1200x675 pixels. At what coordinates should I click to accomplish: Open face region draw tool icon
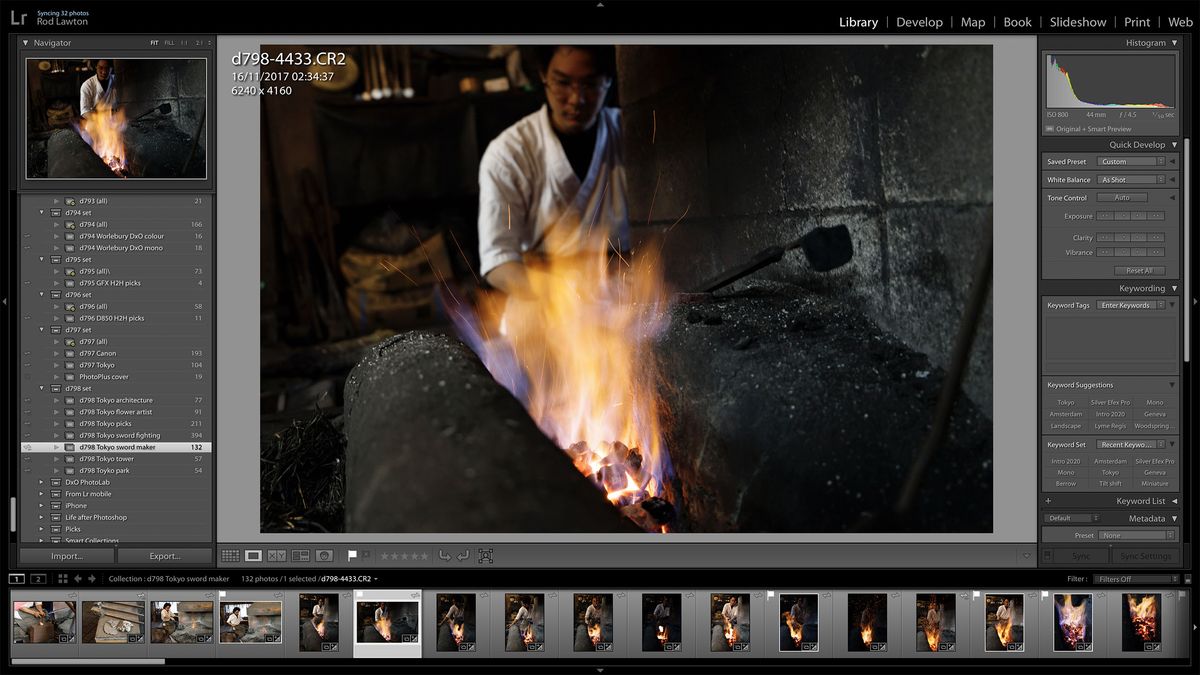tap(486, 555)
